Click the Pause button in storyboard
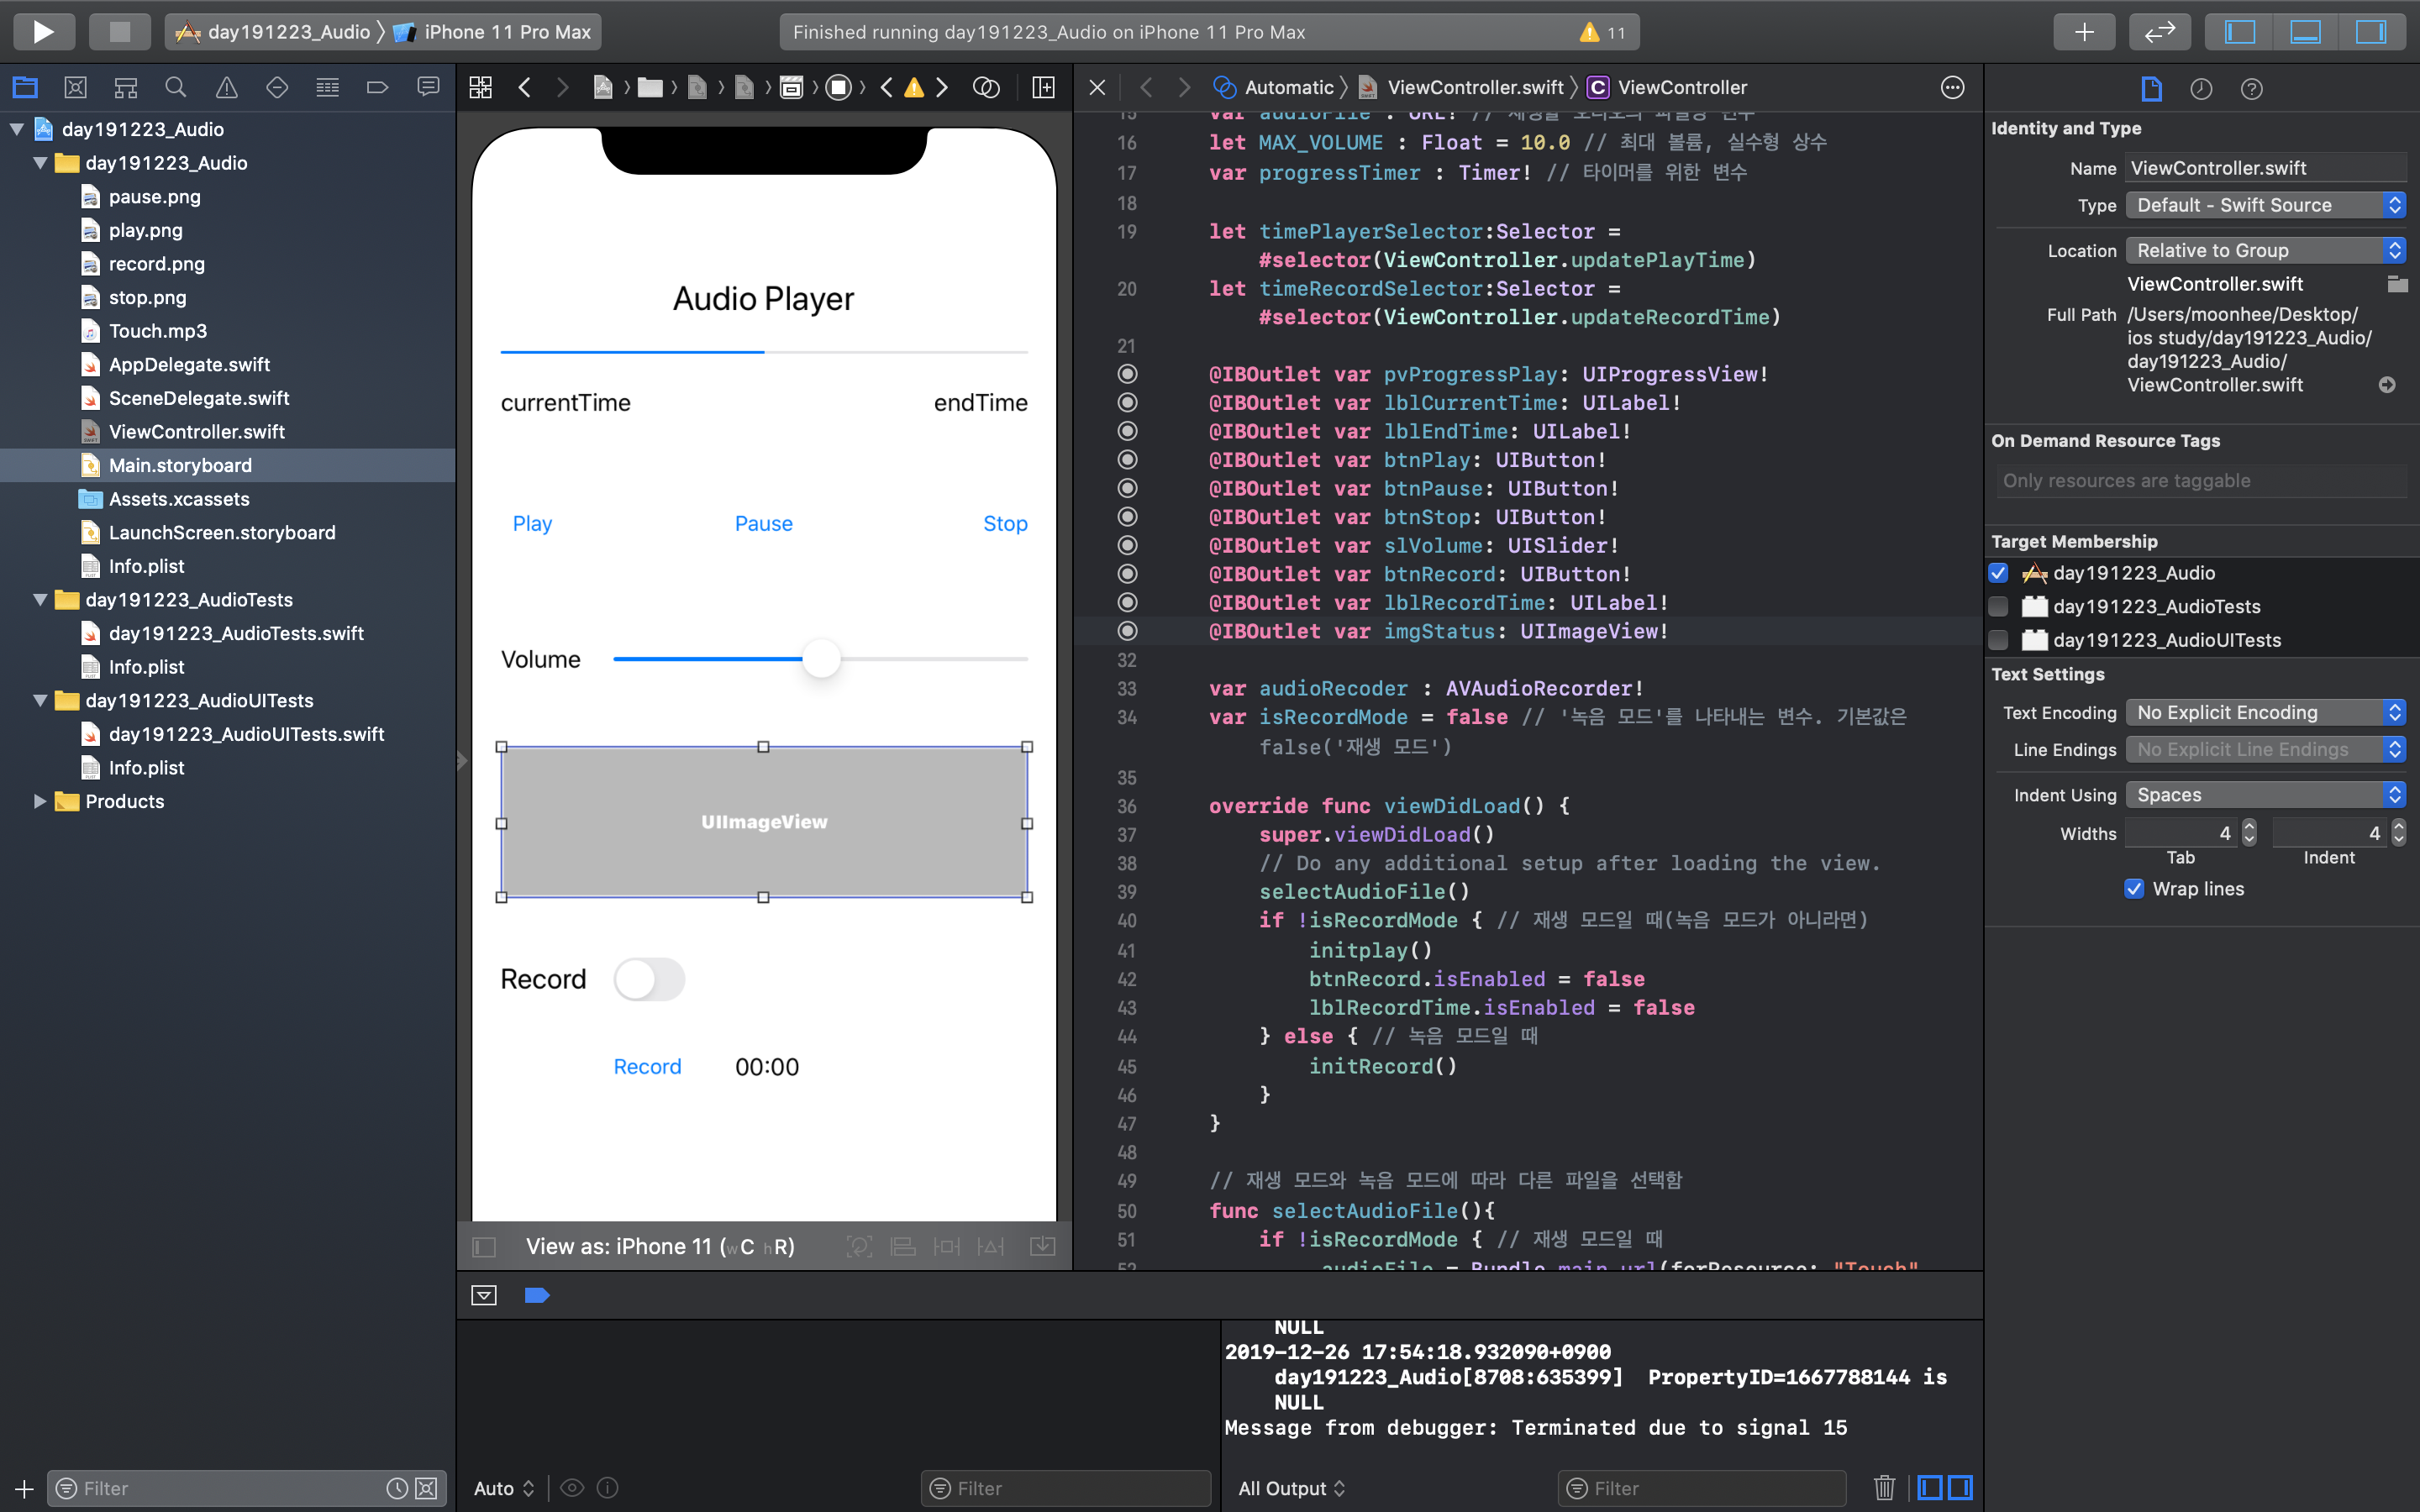The height and width of the screenshot is (1512, 2420). pyautogui.click(x=763, y=523)
